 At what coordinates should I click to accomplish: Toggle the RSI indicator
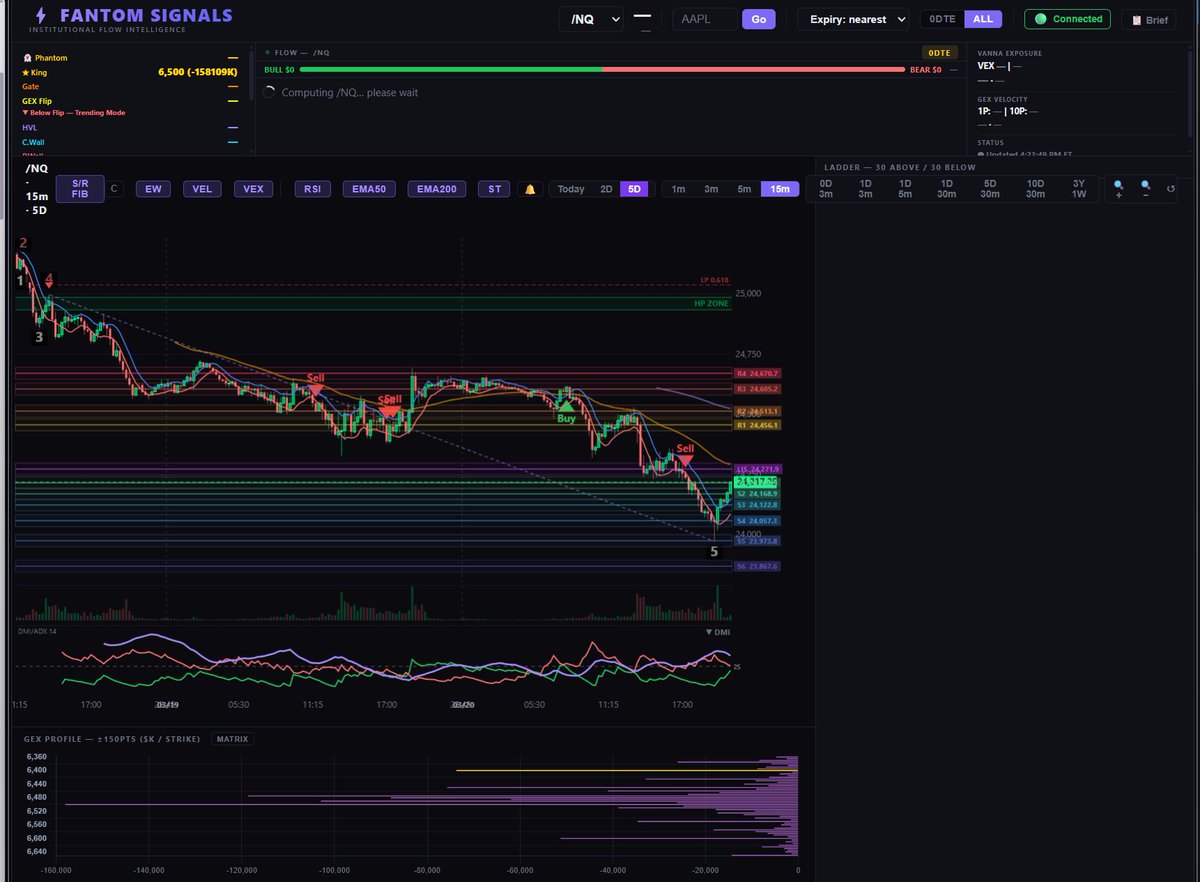pos(313,189)
